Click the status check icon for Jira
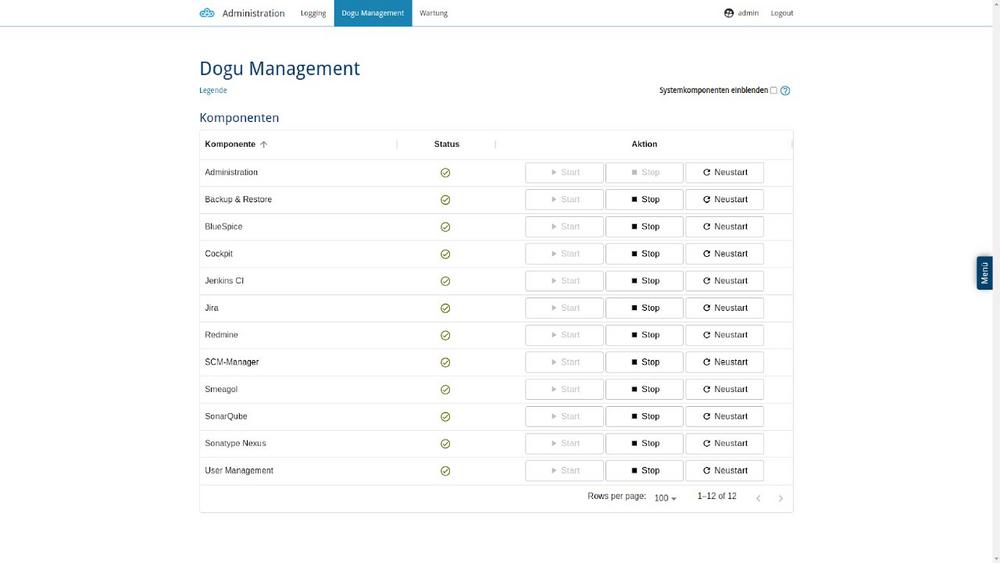Viewport: 1000px width, 563px height. (x=445, y=308)
